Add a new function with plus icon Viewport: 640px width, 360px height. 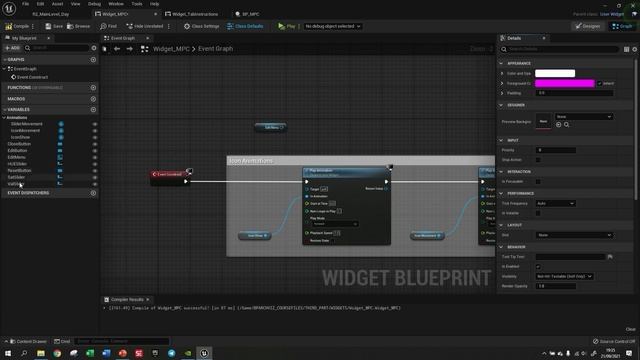click(93, 88)
